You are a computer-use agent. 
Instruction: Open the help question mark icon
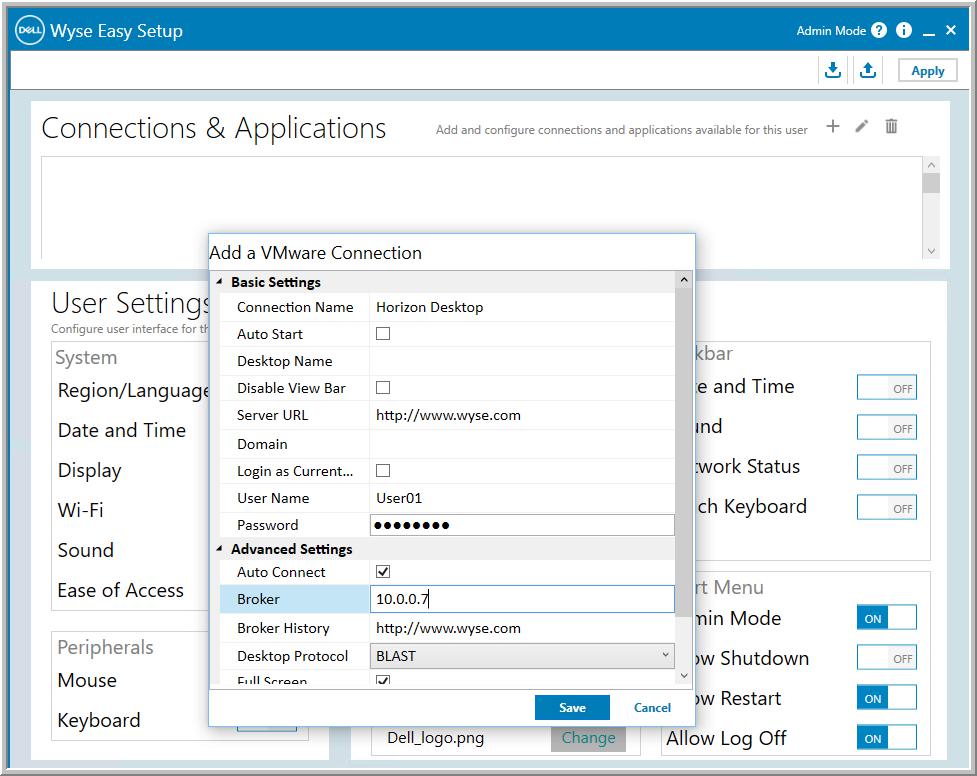point(879,30)
